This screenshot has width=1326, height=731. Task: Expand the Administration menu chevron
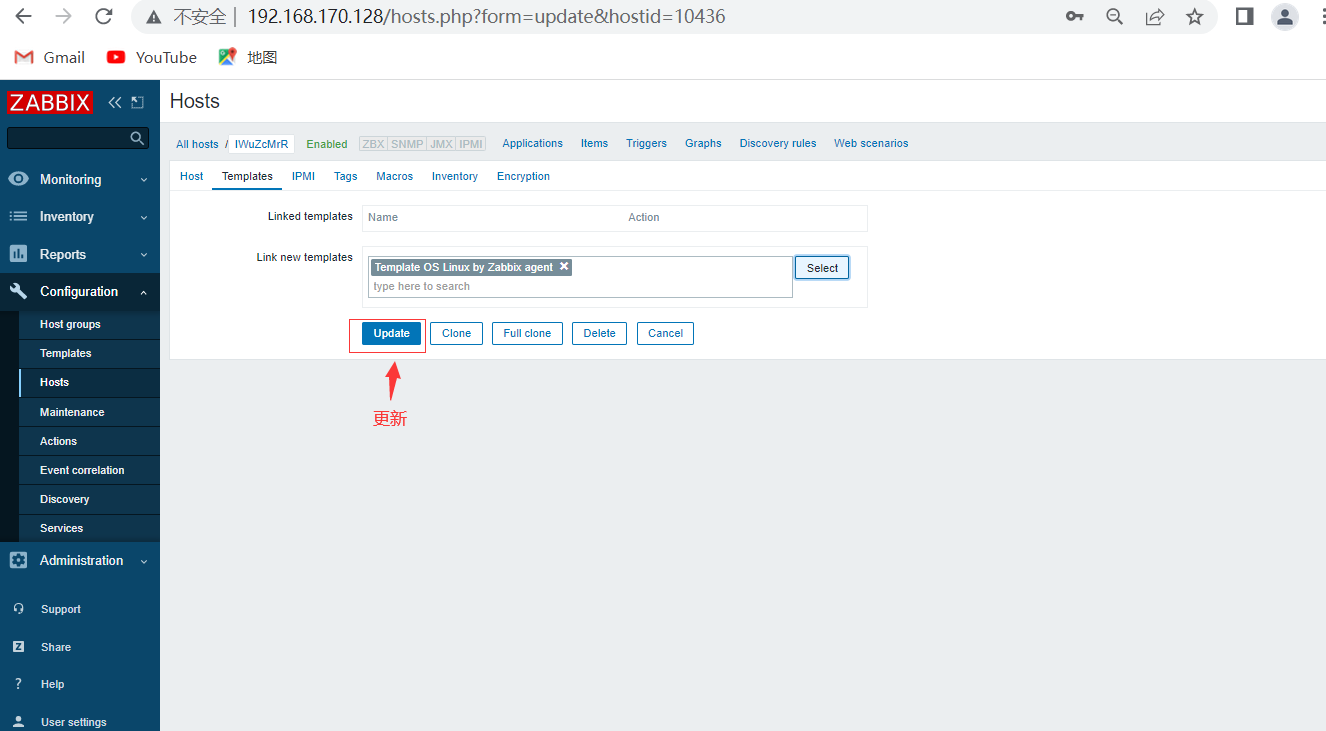(144, 561)
